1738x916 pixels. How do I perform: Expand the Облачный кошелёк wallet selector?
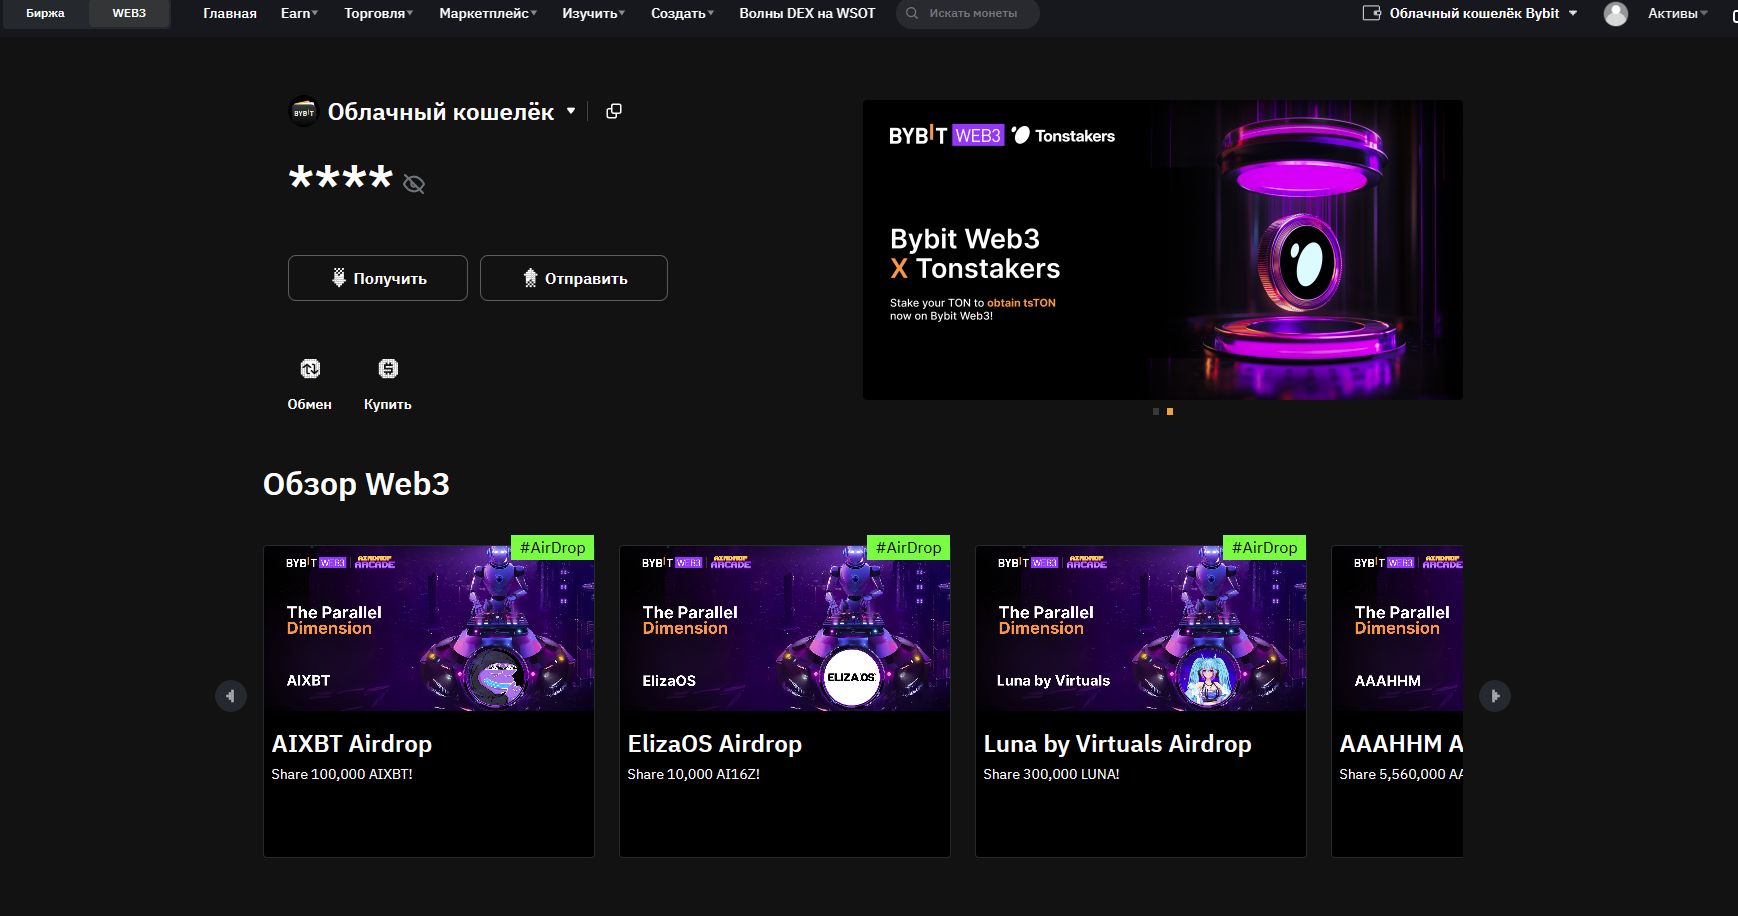(x=571, y=111)
